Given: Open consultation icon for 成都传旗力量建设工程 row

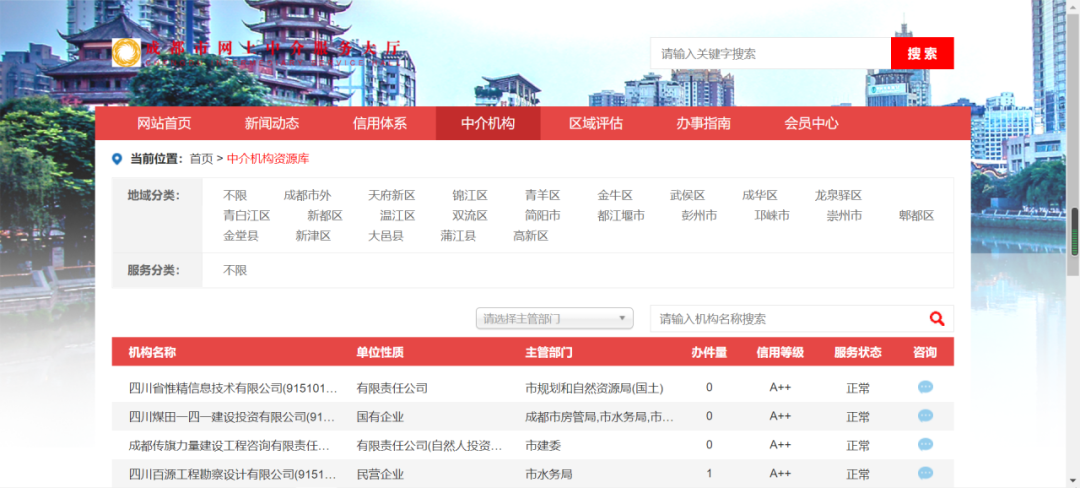Looking at the screenshot, I should [x=925, y=445].
